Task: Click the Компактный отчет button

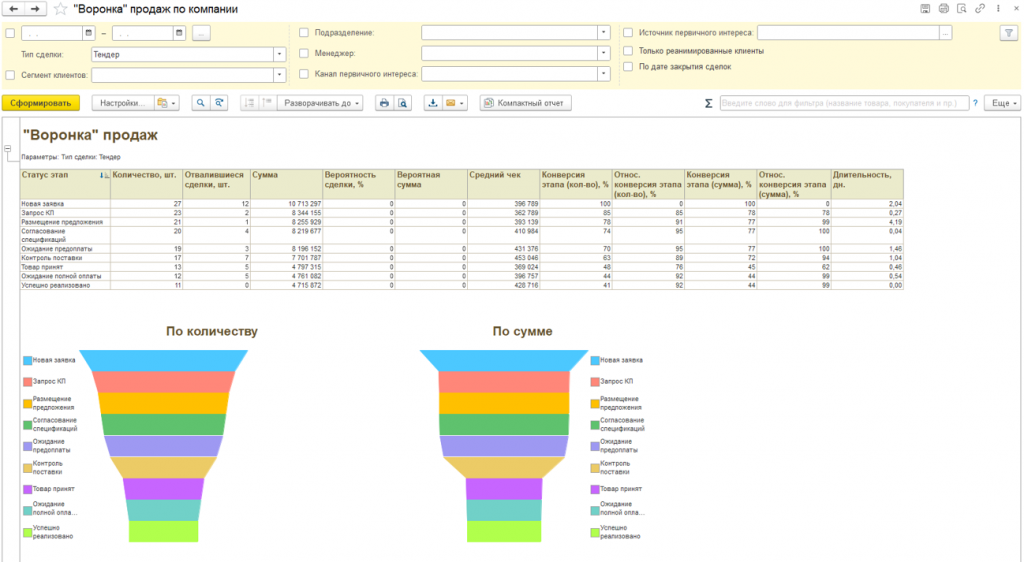Action: coord(526,103)
